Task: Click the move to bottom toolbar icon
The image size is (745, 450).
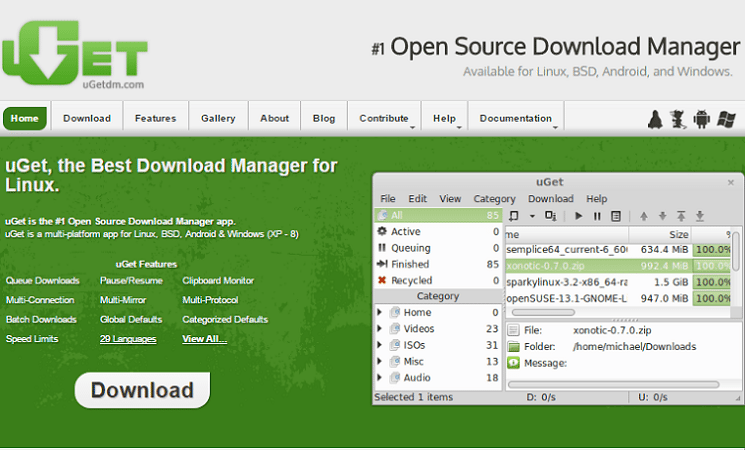Action: point(700,216)
